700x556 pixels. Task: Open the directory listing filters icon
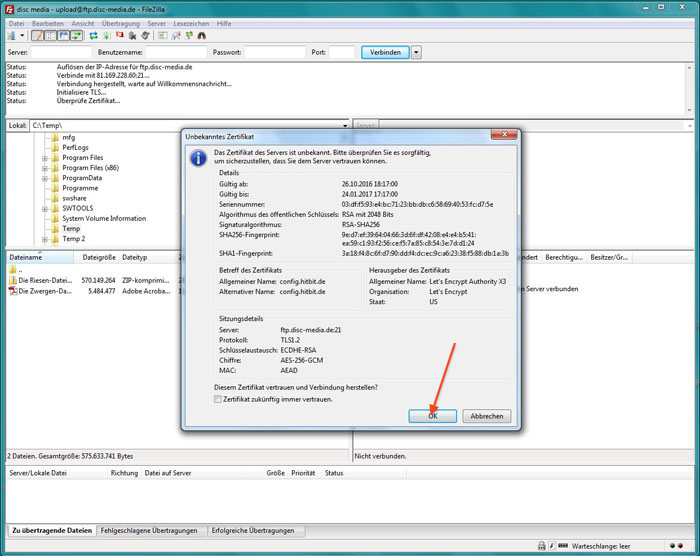pyautogui.click(x=162, y=36)
